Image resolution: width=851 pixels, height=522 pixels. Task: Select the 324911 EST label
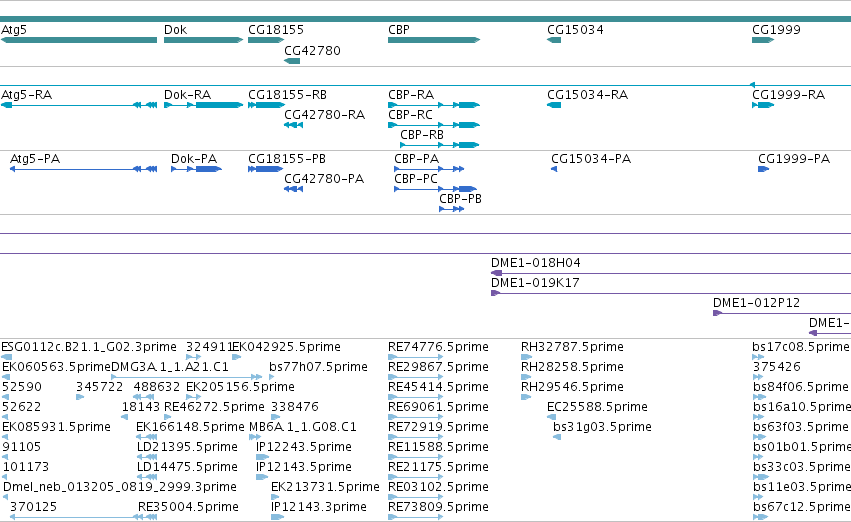(209, 347)
